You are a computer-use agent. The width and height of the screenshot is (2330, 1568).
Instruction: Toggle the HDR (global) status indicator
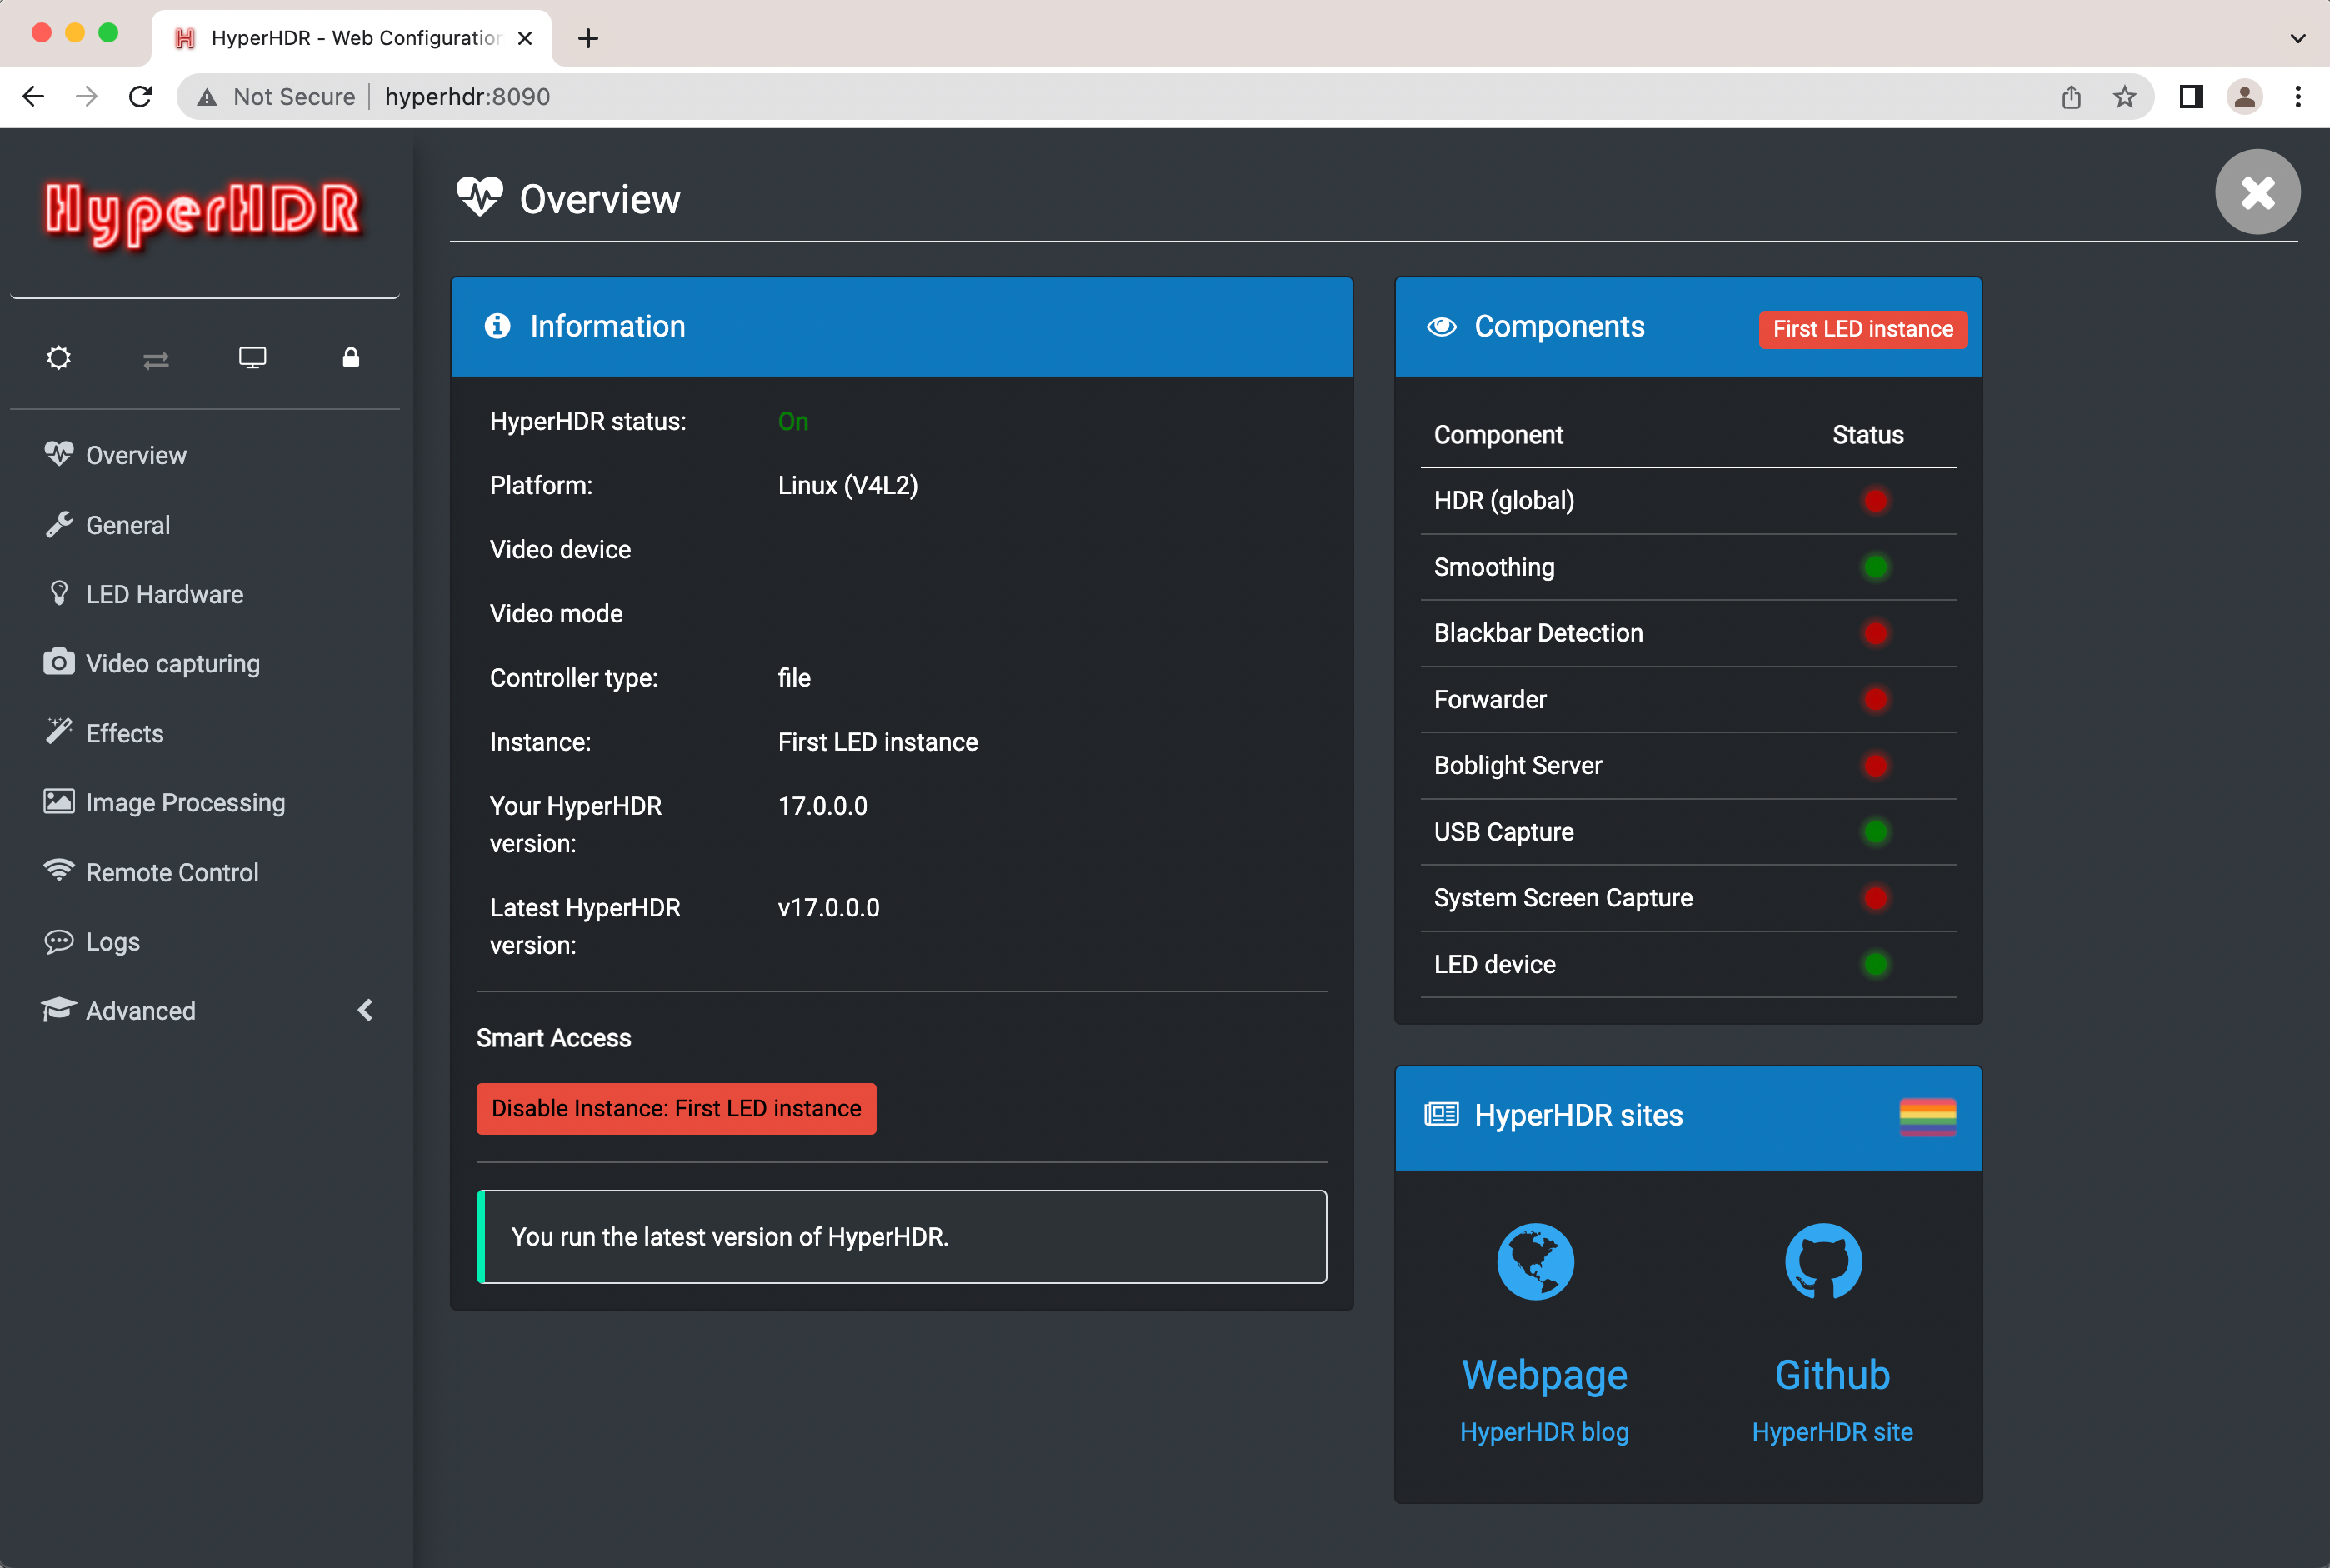pos(1875,500)
